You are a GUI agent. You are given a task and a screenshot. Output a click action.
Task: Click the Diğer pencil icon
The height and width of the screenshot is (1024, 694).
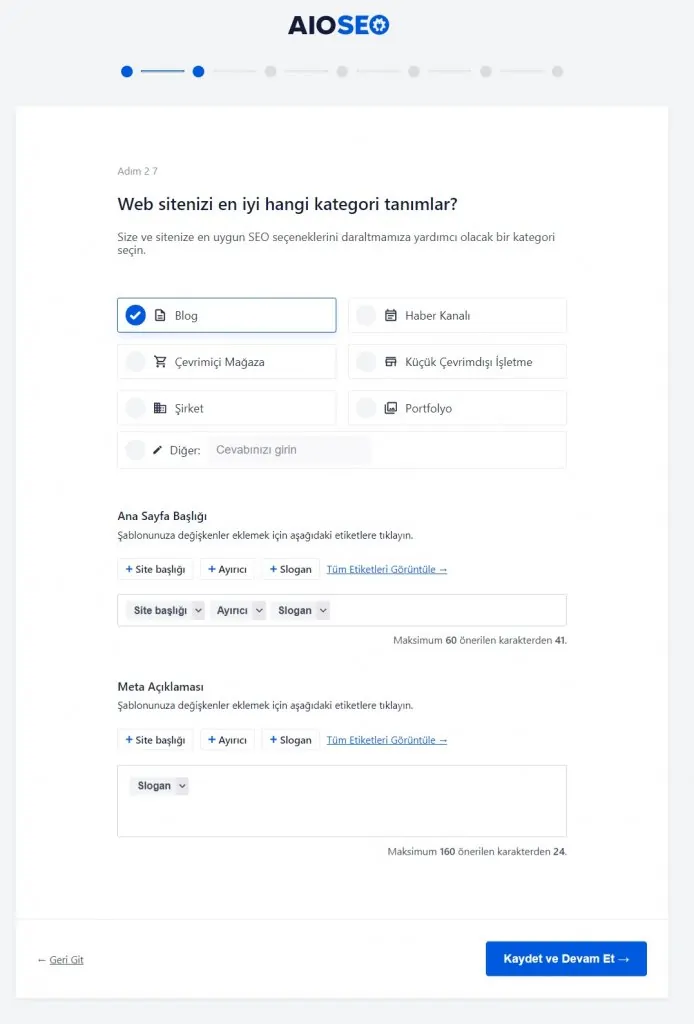157,450
